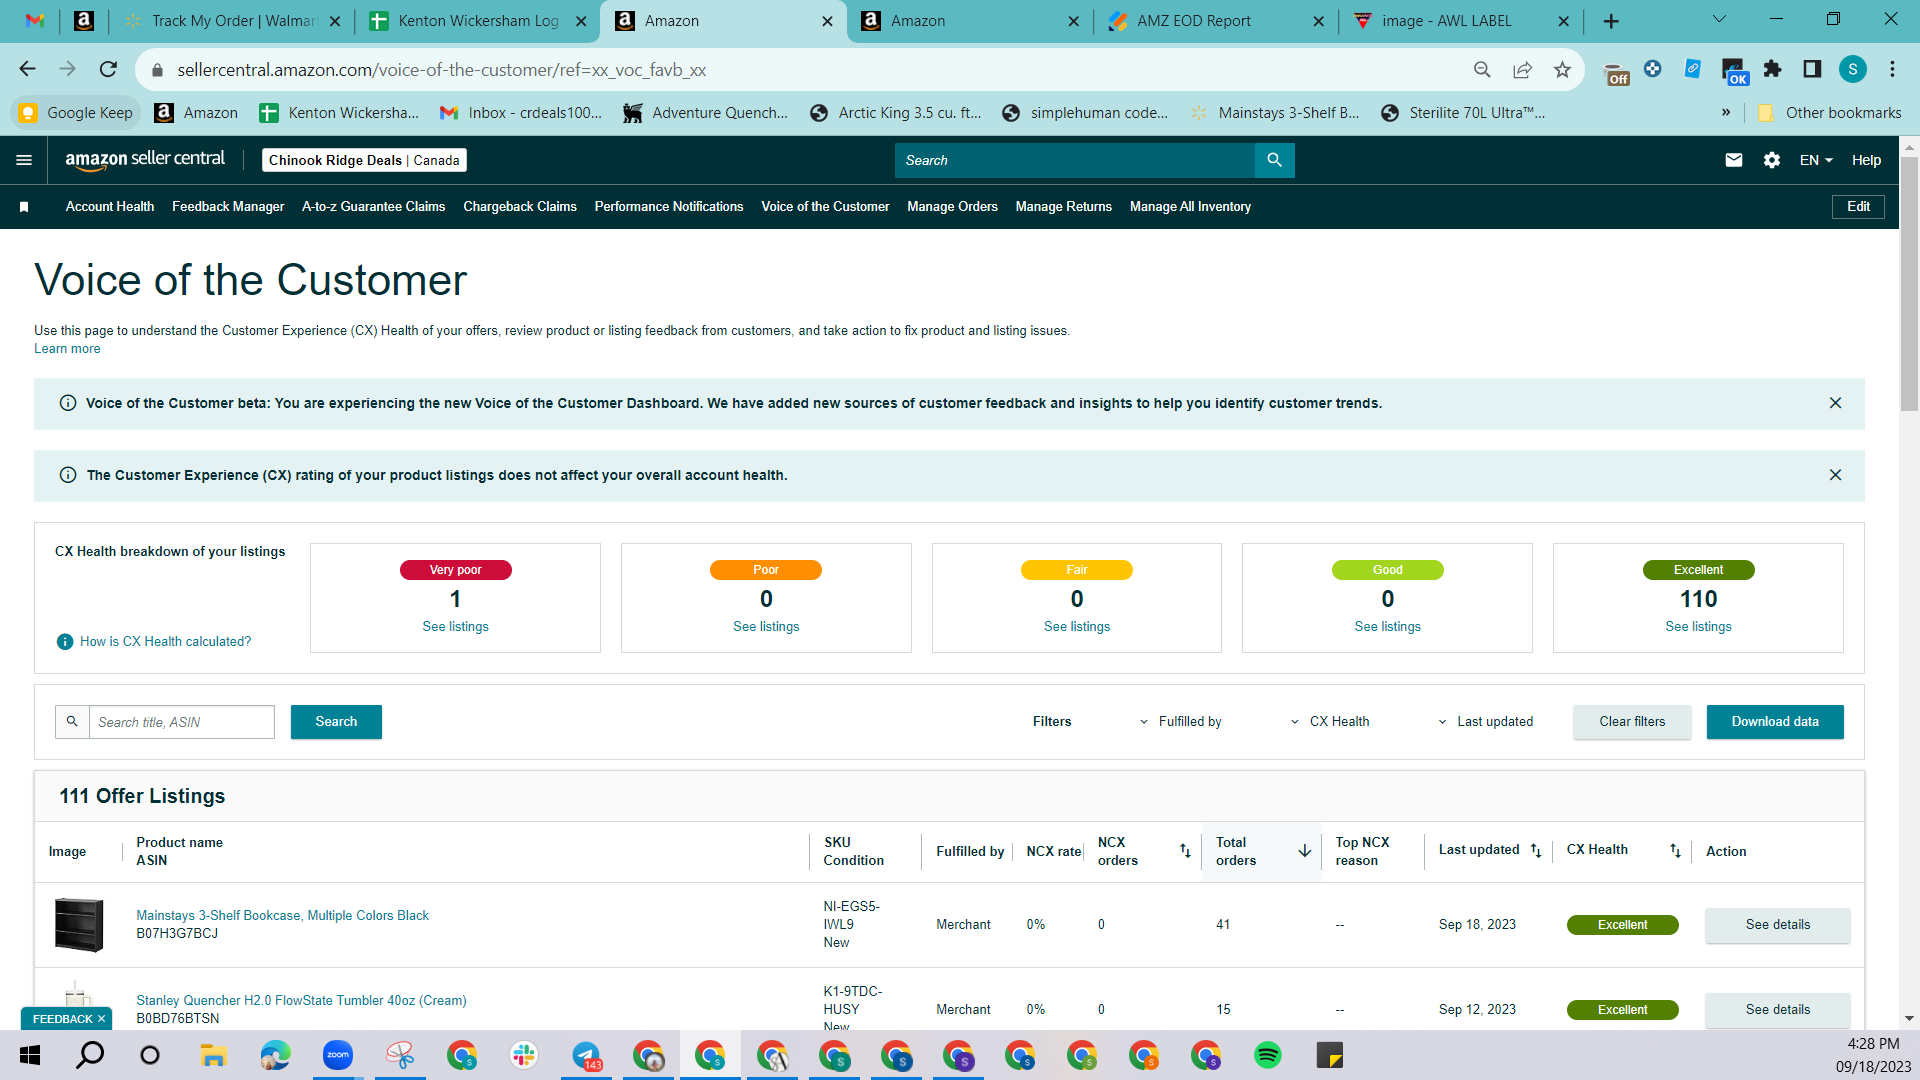Click the bookmark icon in favorites bar
Screen dimensions: 1920x1080
pyautogui.click(x=24, y=207)
